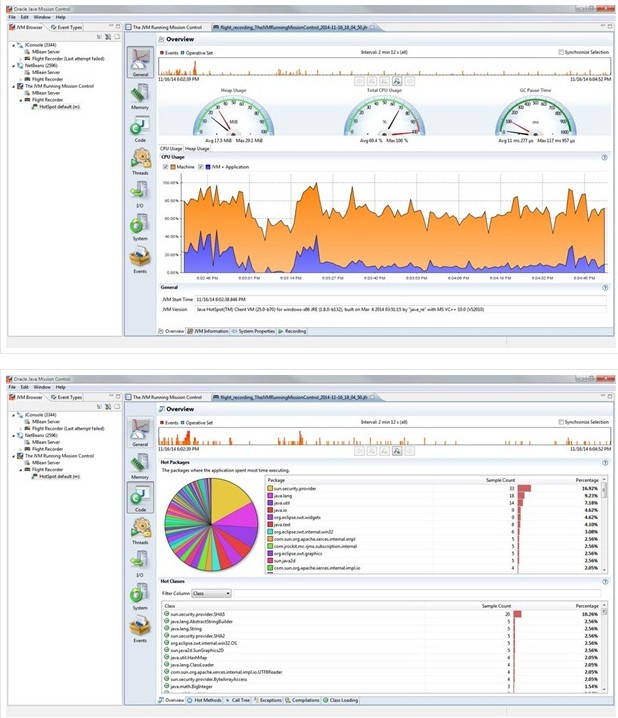Toggle the Machine checkbox in CPU Usage
Screen dimensions: 618x718
165,167
